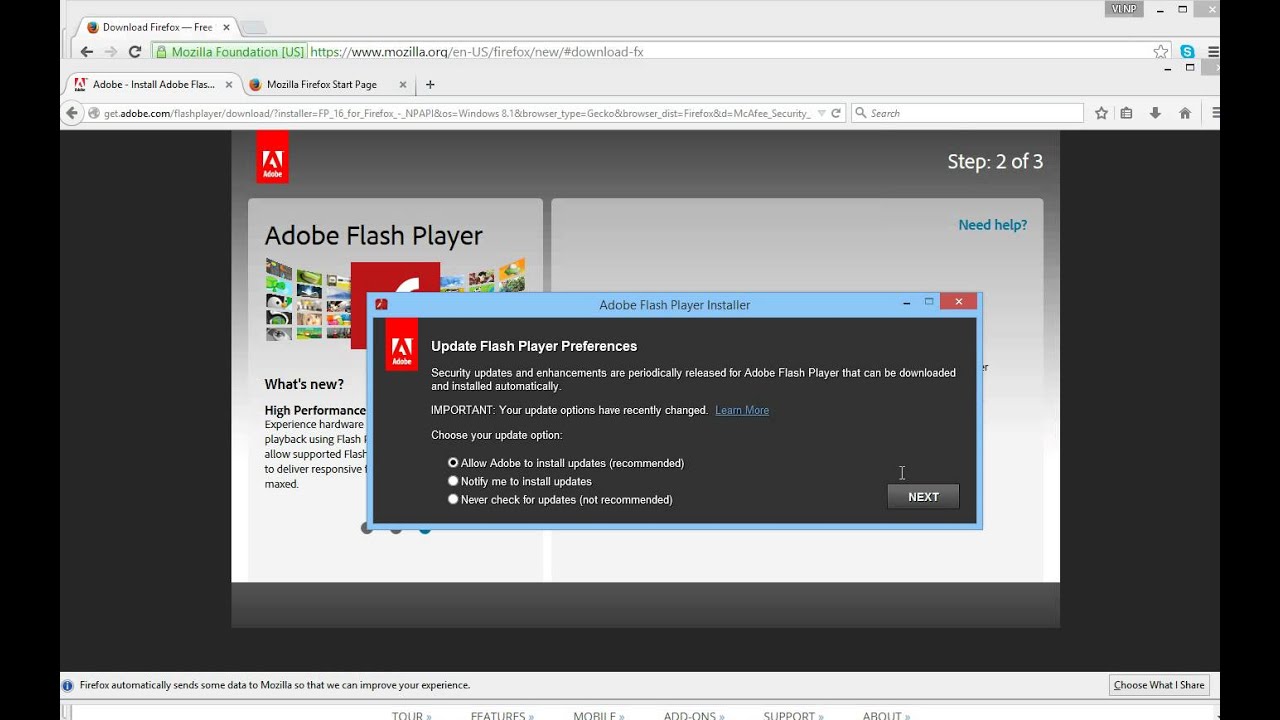Open a new tab in Chrome
The image size is (1280, 720).
(254, 27)
